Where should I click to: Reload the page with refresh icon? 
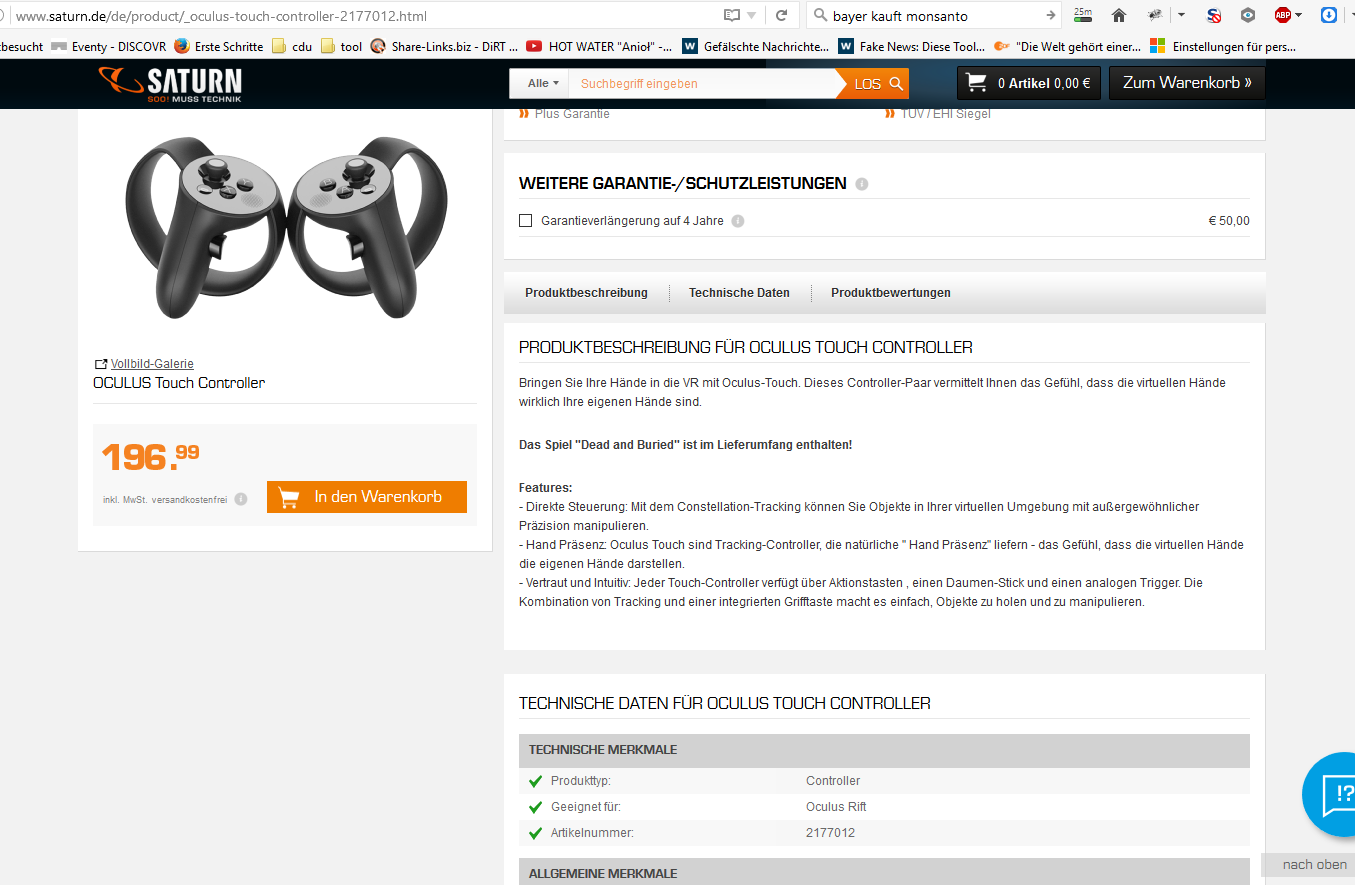pos(782,15)
